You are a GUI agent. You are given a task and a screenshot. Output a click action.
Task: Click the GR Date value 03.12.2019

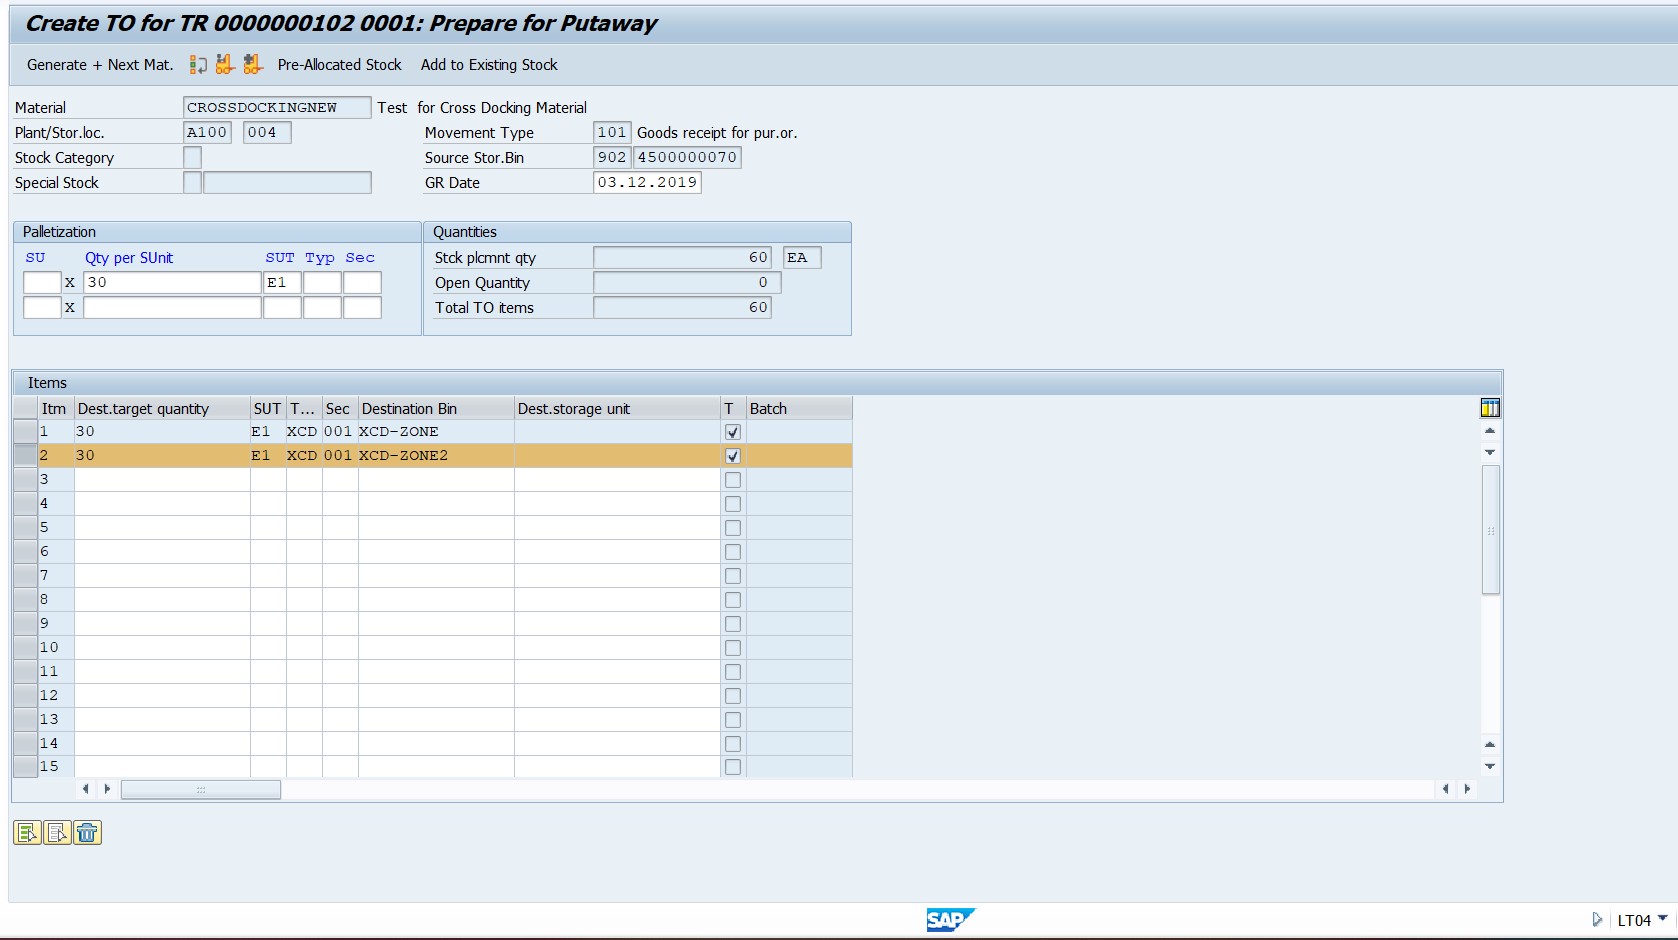pos(647,183)
